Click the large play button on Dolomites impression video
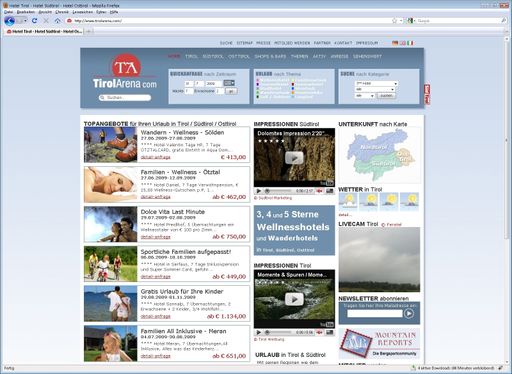The width and height of the screenshot is (512, 374). click(294, 158)
